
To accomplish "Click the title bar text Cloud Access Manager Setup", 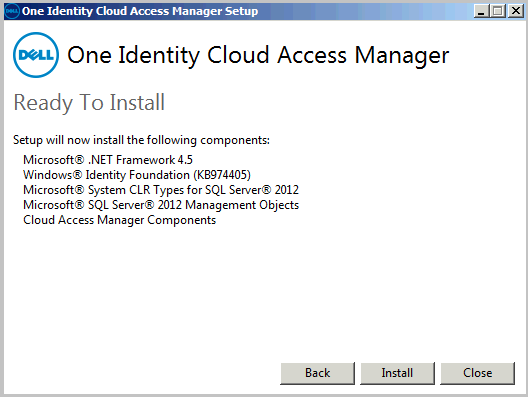I will point(177,11).
